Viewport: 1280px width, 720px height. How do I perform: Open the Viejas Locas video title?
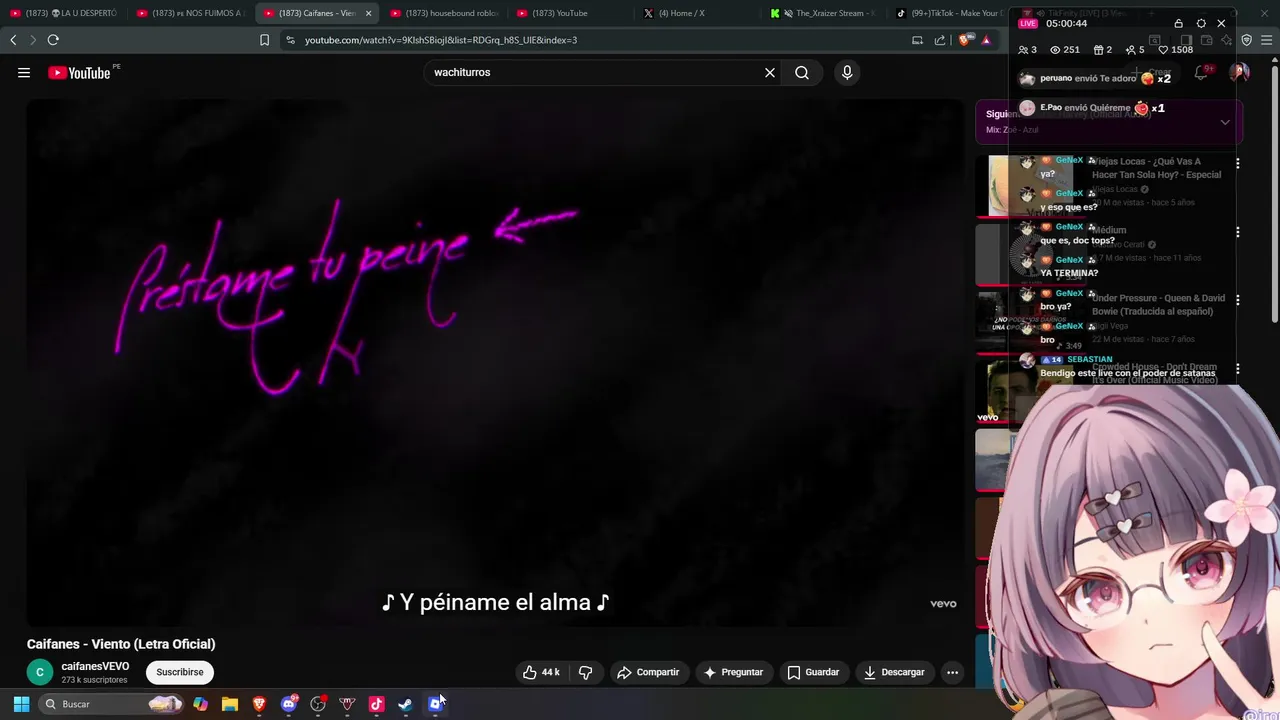pos(1156,168)
